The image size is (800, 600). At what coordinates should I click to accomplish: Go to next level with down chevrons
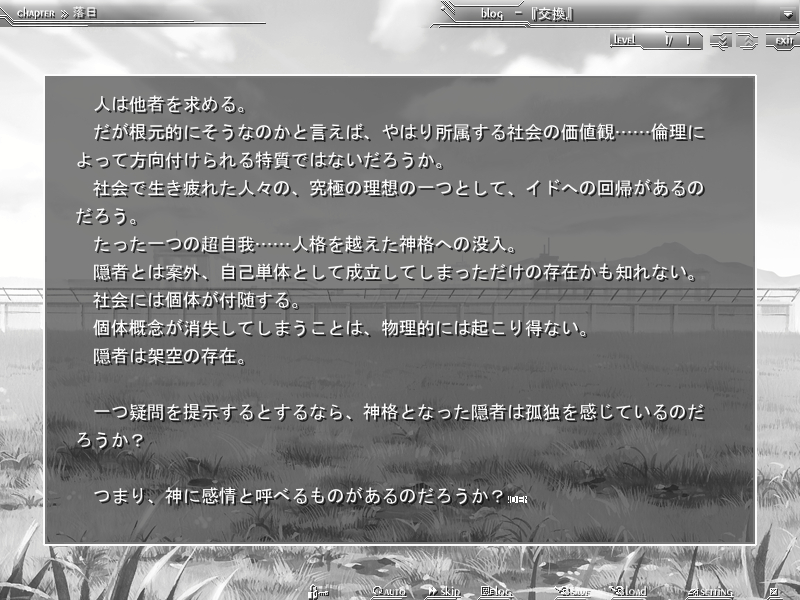coord(720,41)
